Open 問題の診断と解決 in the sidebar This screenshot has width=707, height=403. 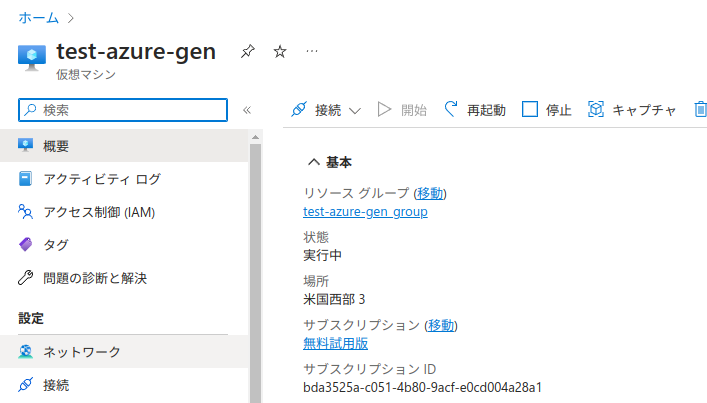124,278
